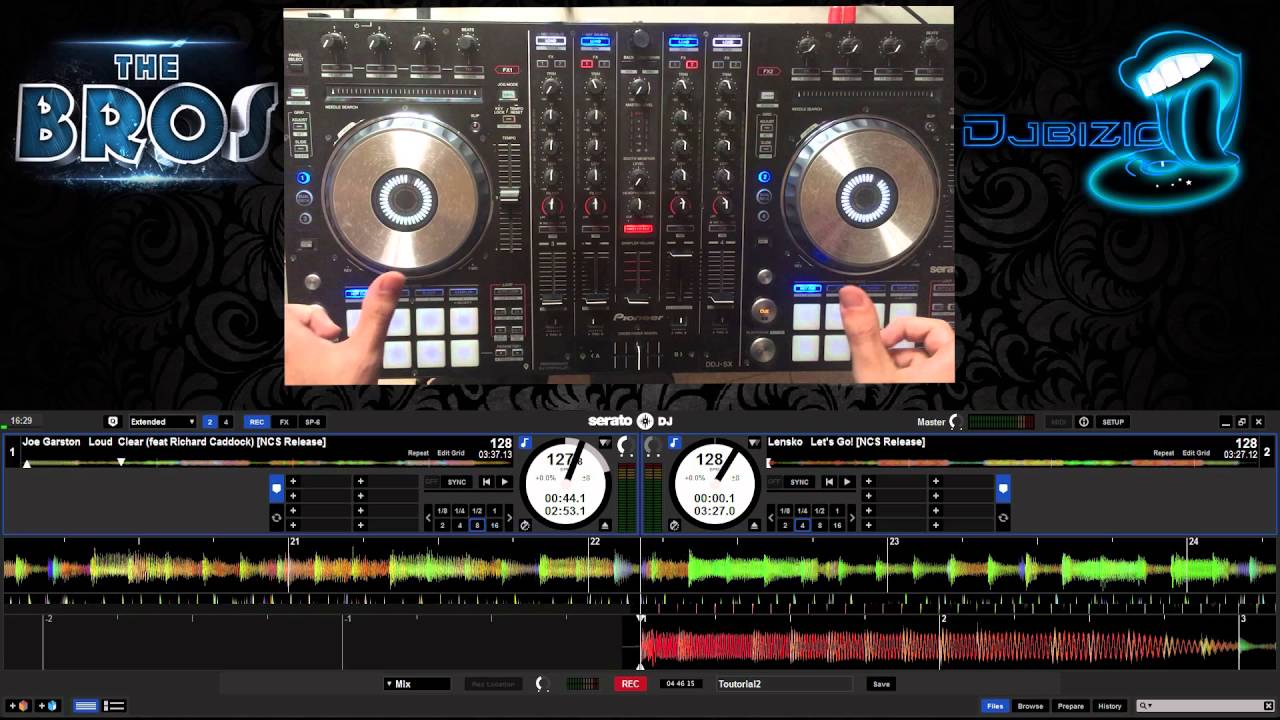Open SETUP screen
The width and height of the screenshot is (1280, 720).
[1113, 422]
